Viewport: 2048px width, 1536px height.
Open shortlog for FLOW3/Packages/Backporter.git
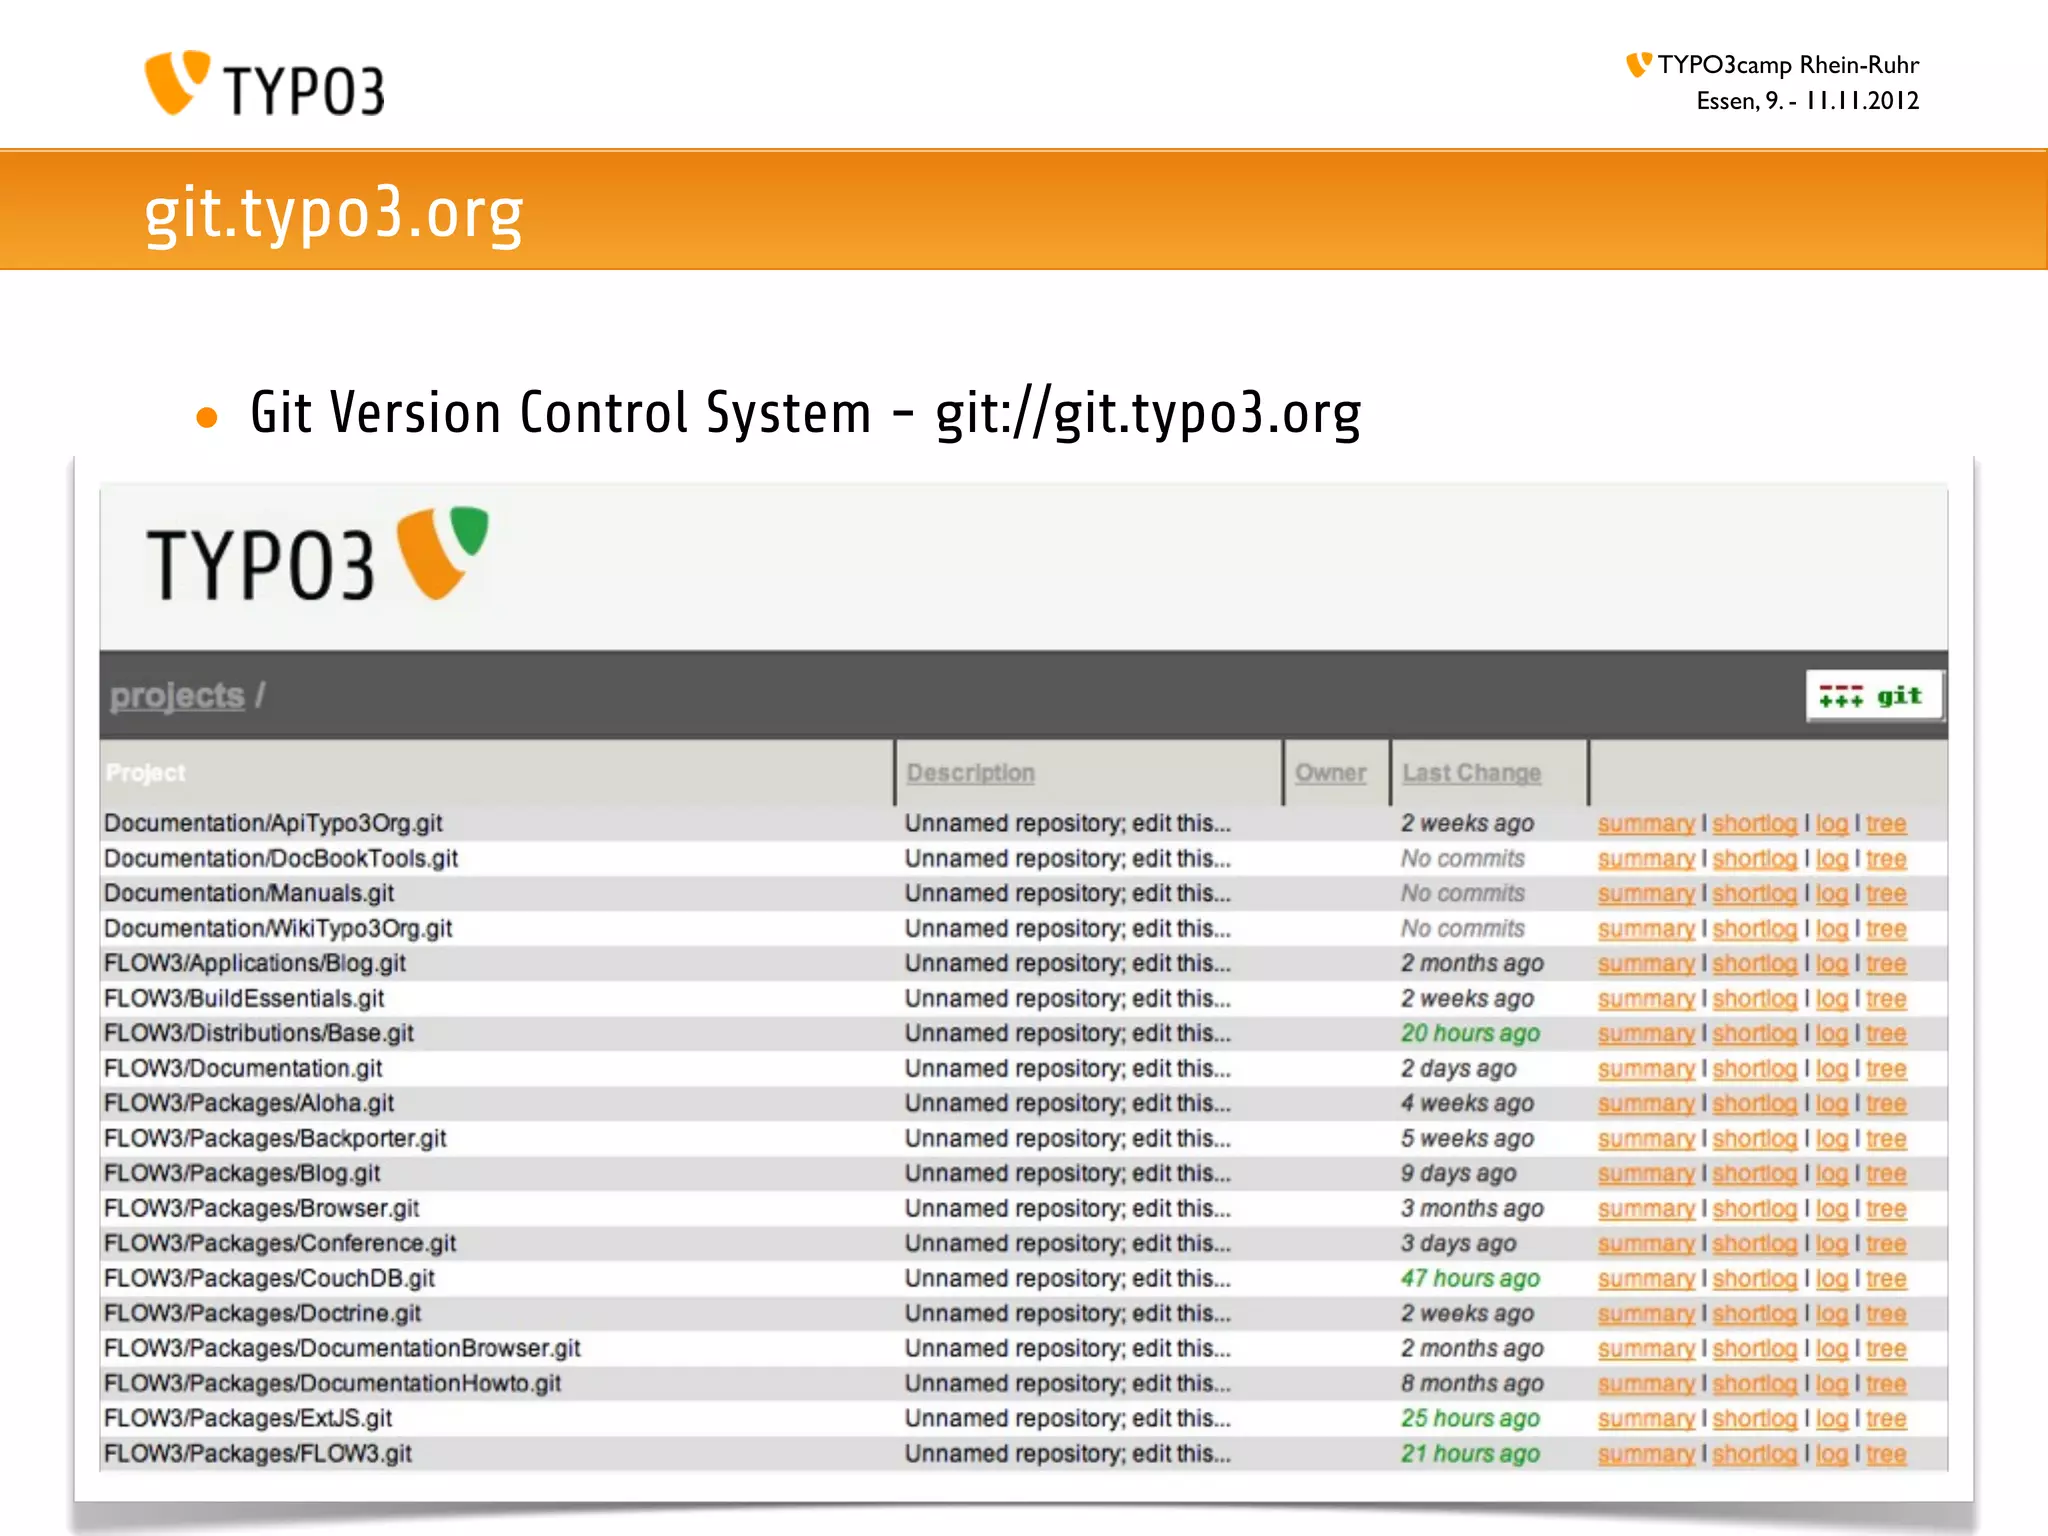(1755, 1139)
